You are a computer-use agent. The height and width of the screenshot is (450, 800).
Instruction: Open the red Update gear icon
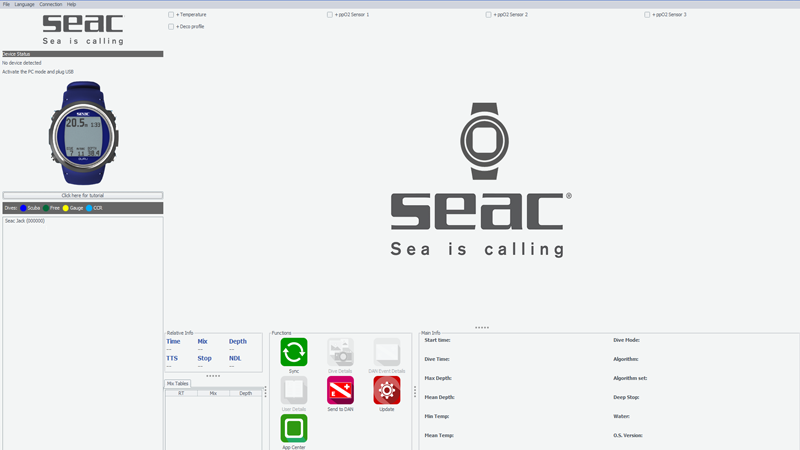tap(387, 390)
